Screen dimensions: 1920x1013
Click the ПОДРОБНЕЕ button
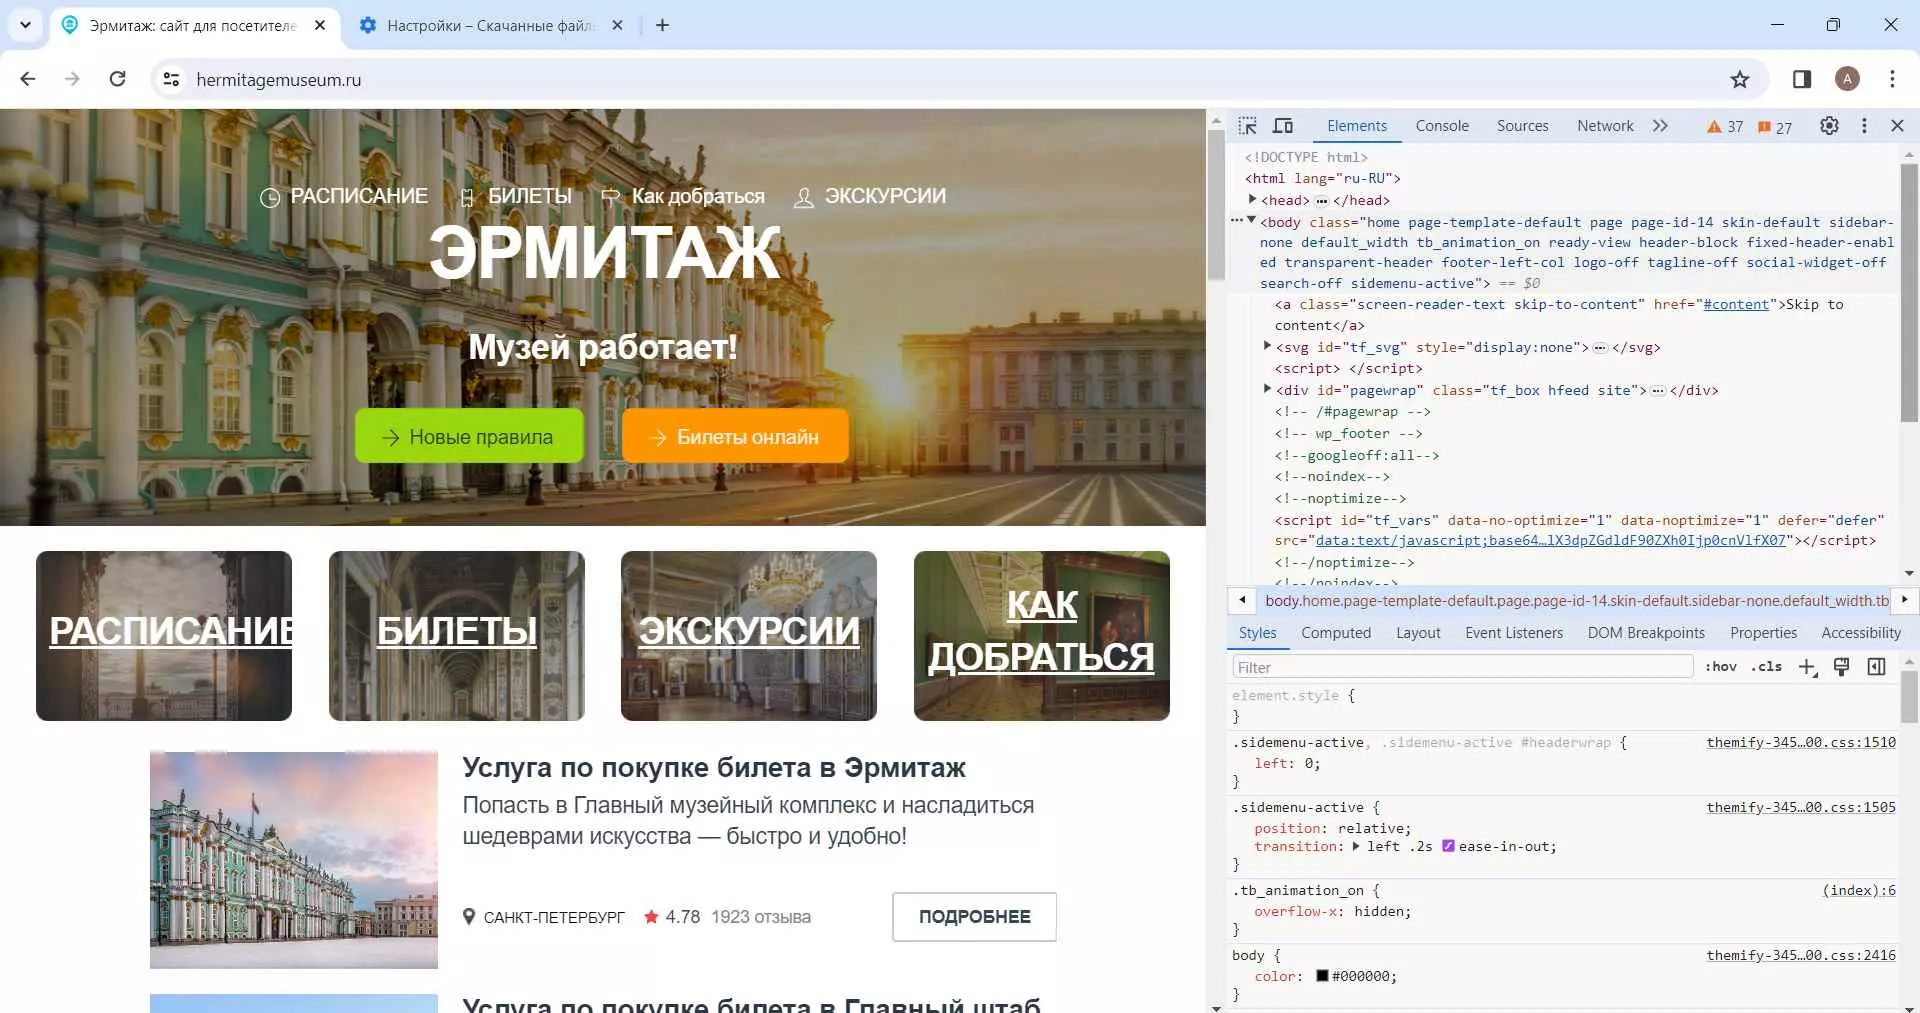[x=974, y=917]
